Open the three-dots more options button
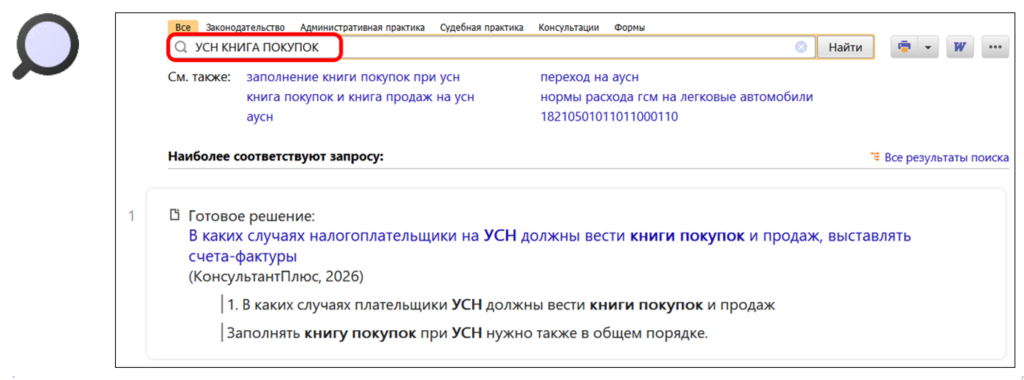The width and height of the screenshot is (1024, 380). [x=995, y=47]
